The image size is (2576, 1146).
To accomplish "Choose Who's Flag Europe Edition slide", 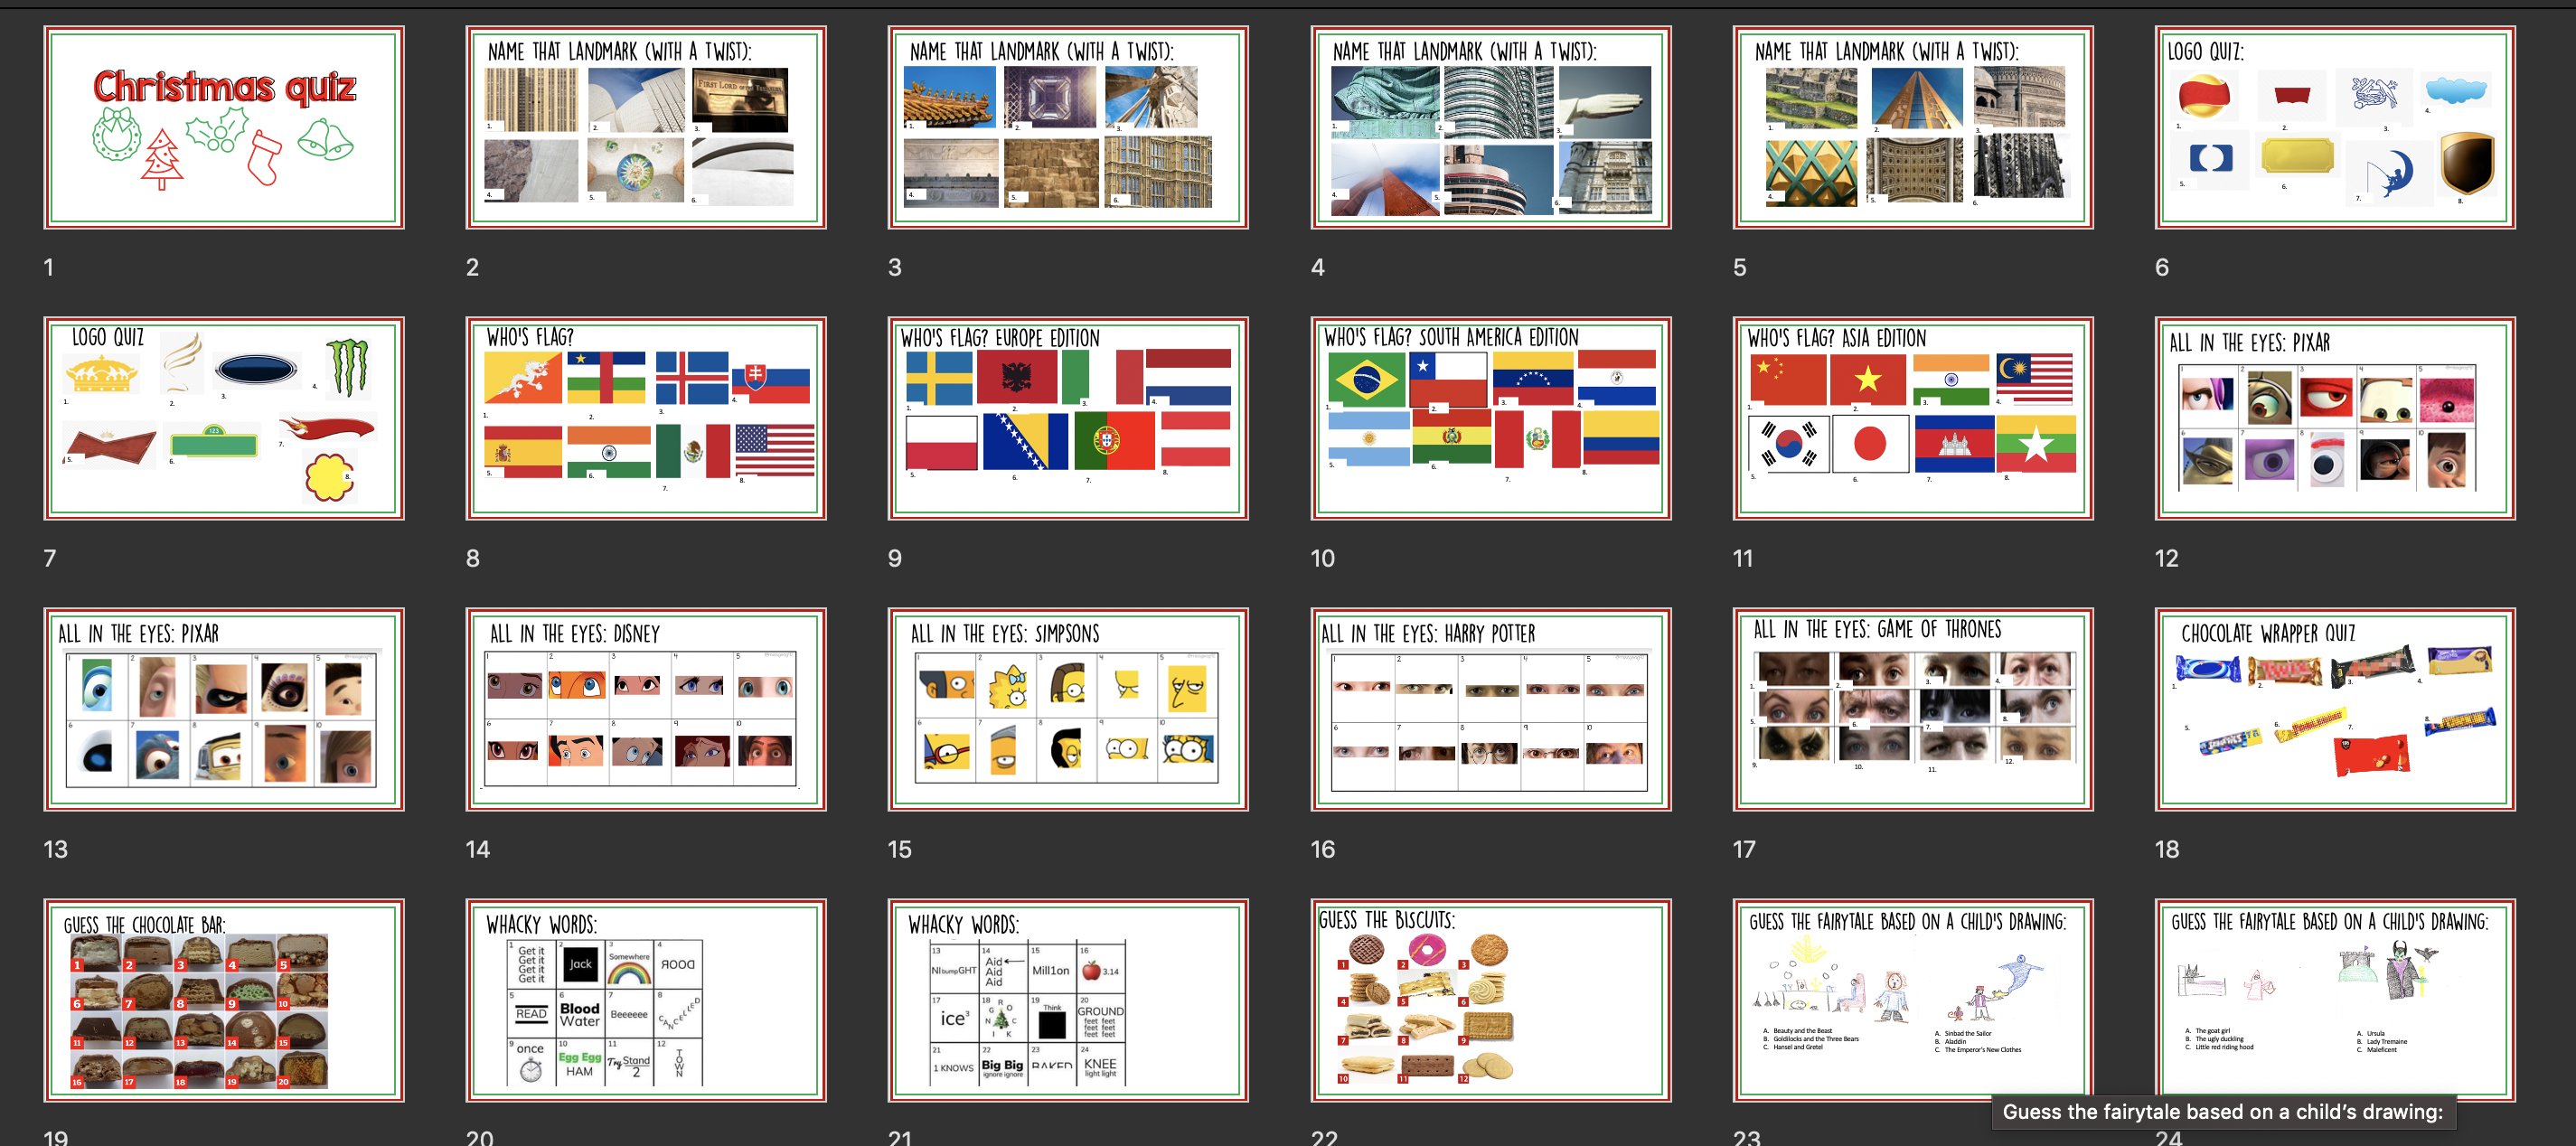I will pos(1067,418).
